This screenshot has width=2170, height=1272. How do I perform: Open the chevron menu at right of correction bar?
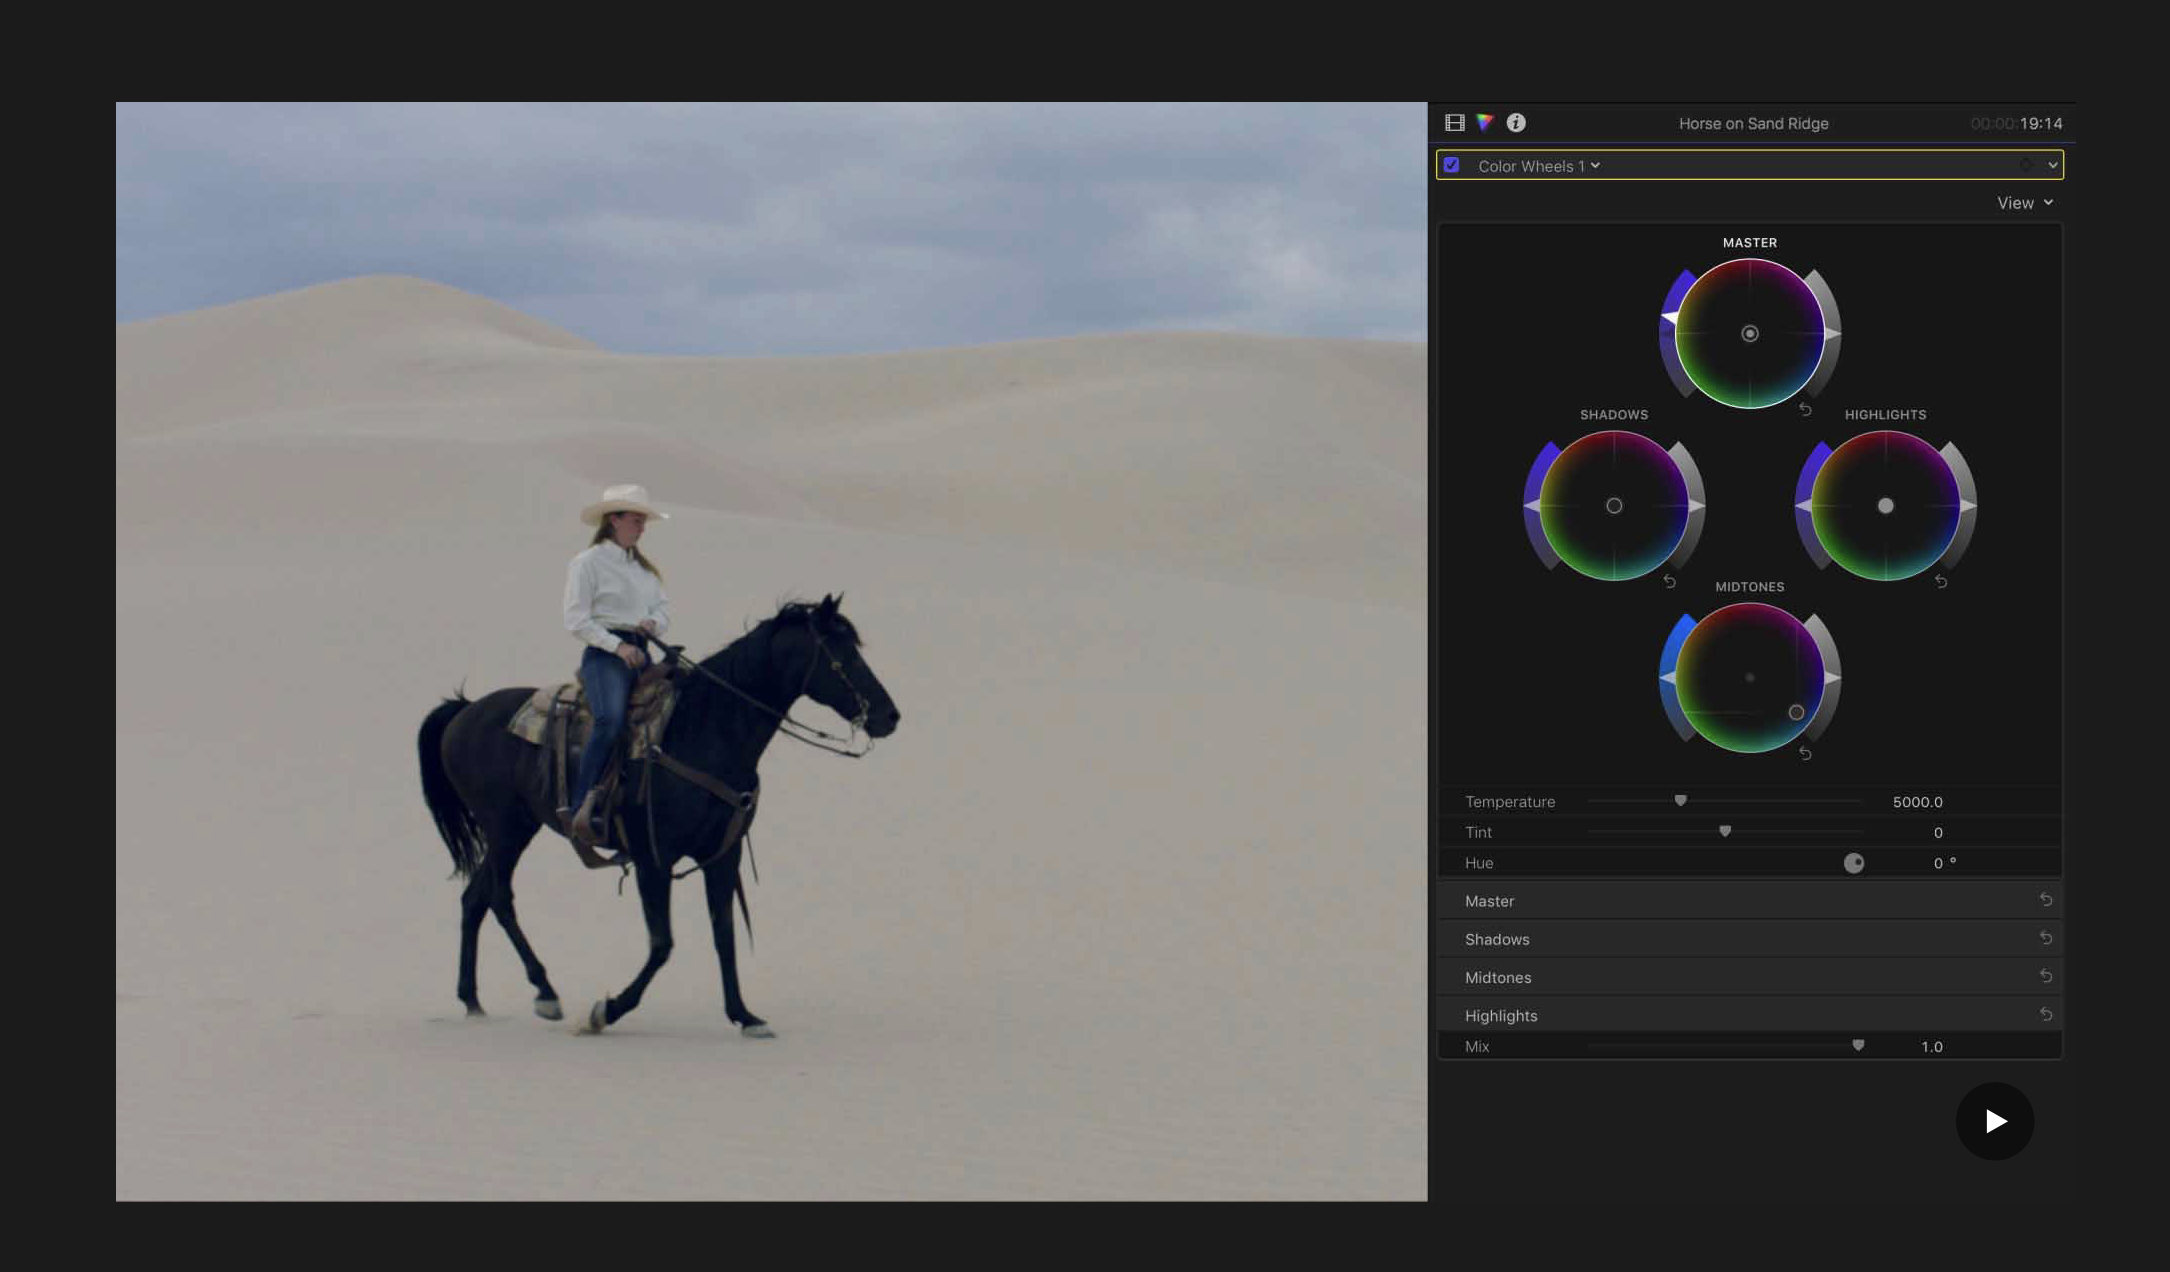click(x=2052, y=165)
